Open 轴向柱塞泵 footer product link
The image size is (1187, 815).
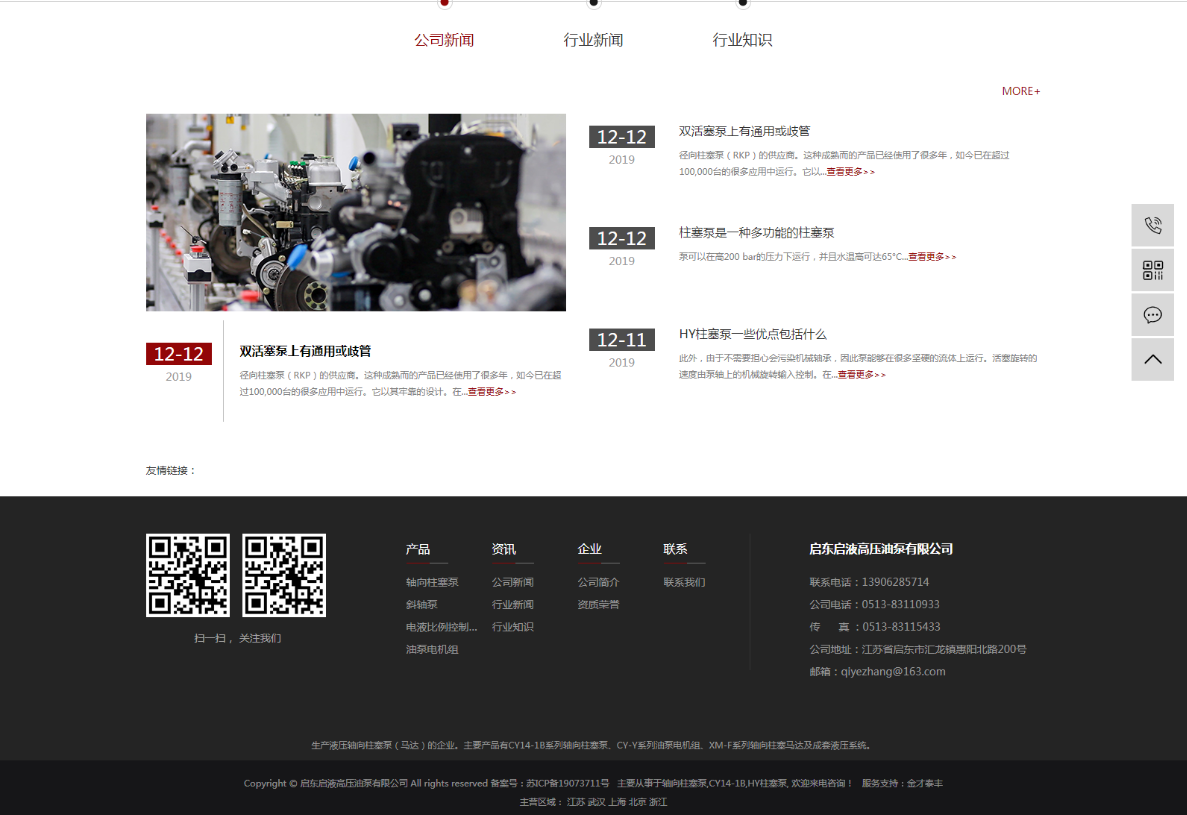(432, 582)
